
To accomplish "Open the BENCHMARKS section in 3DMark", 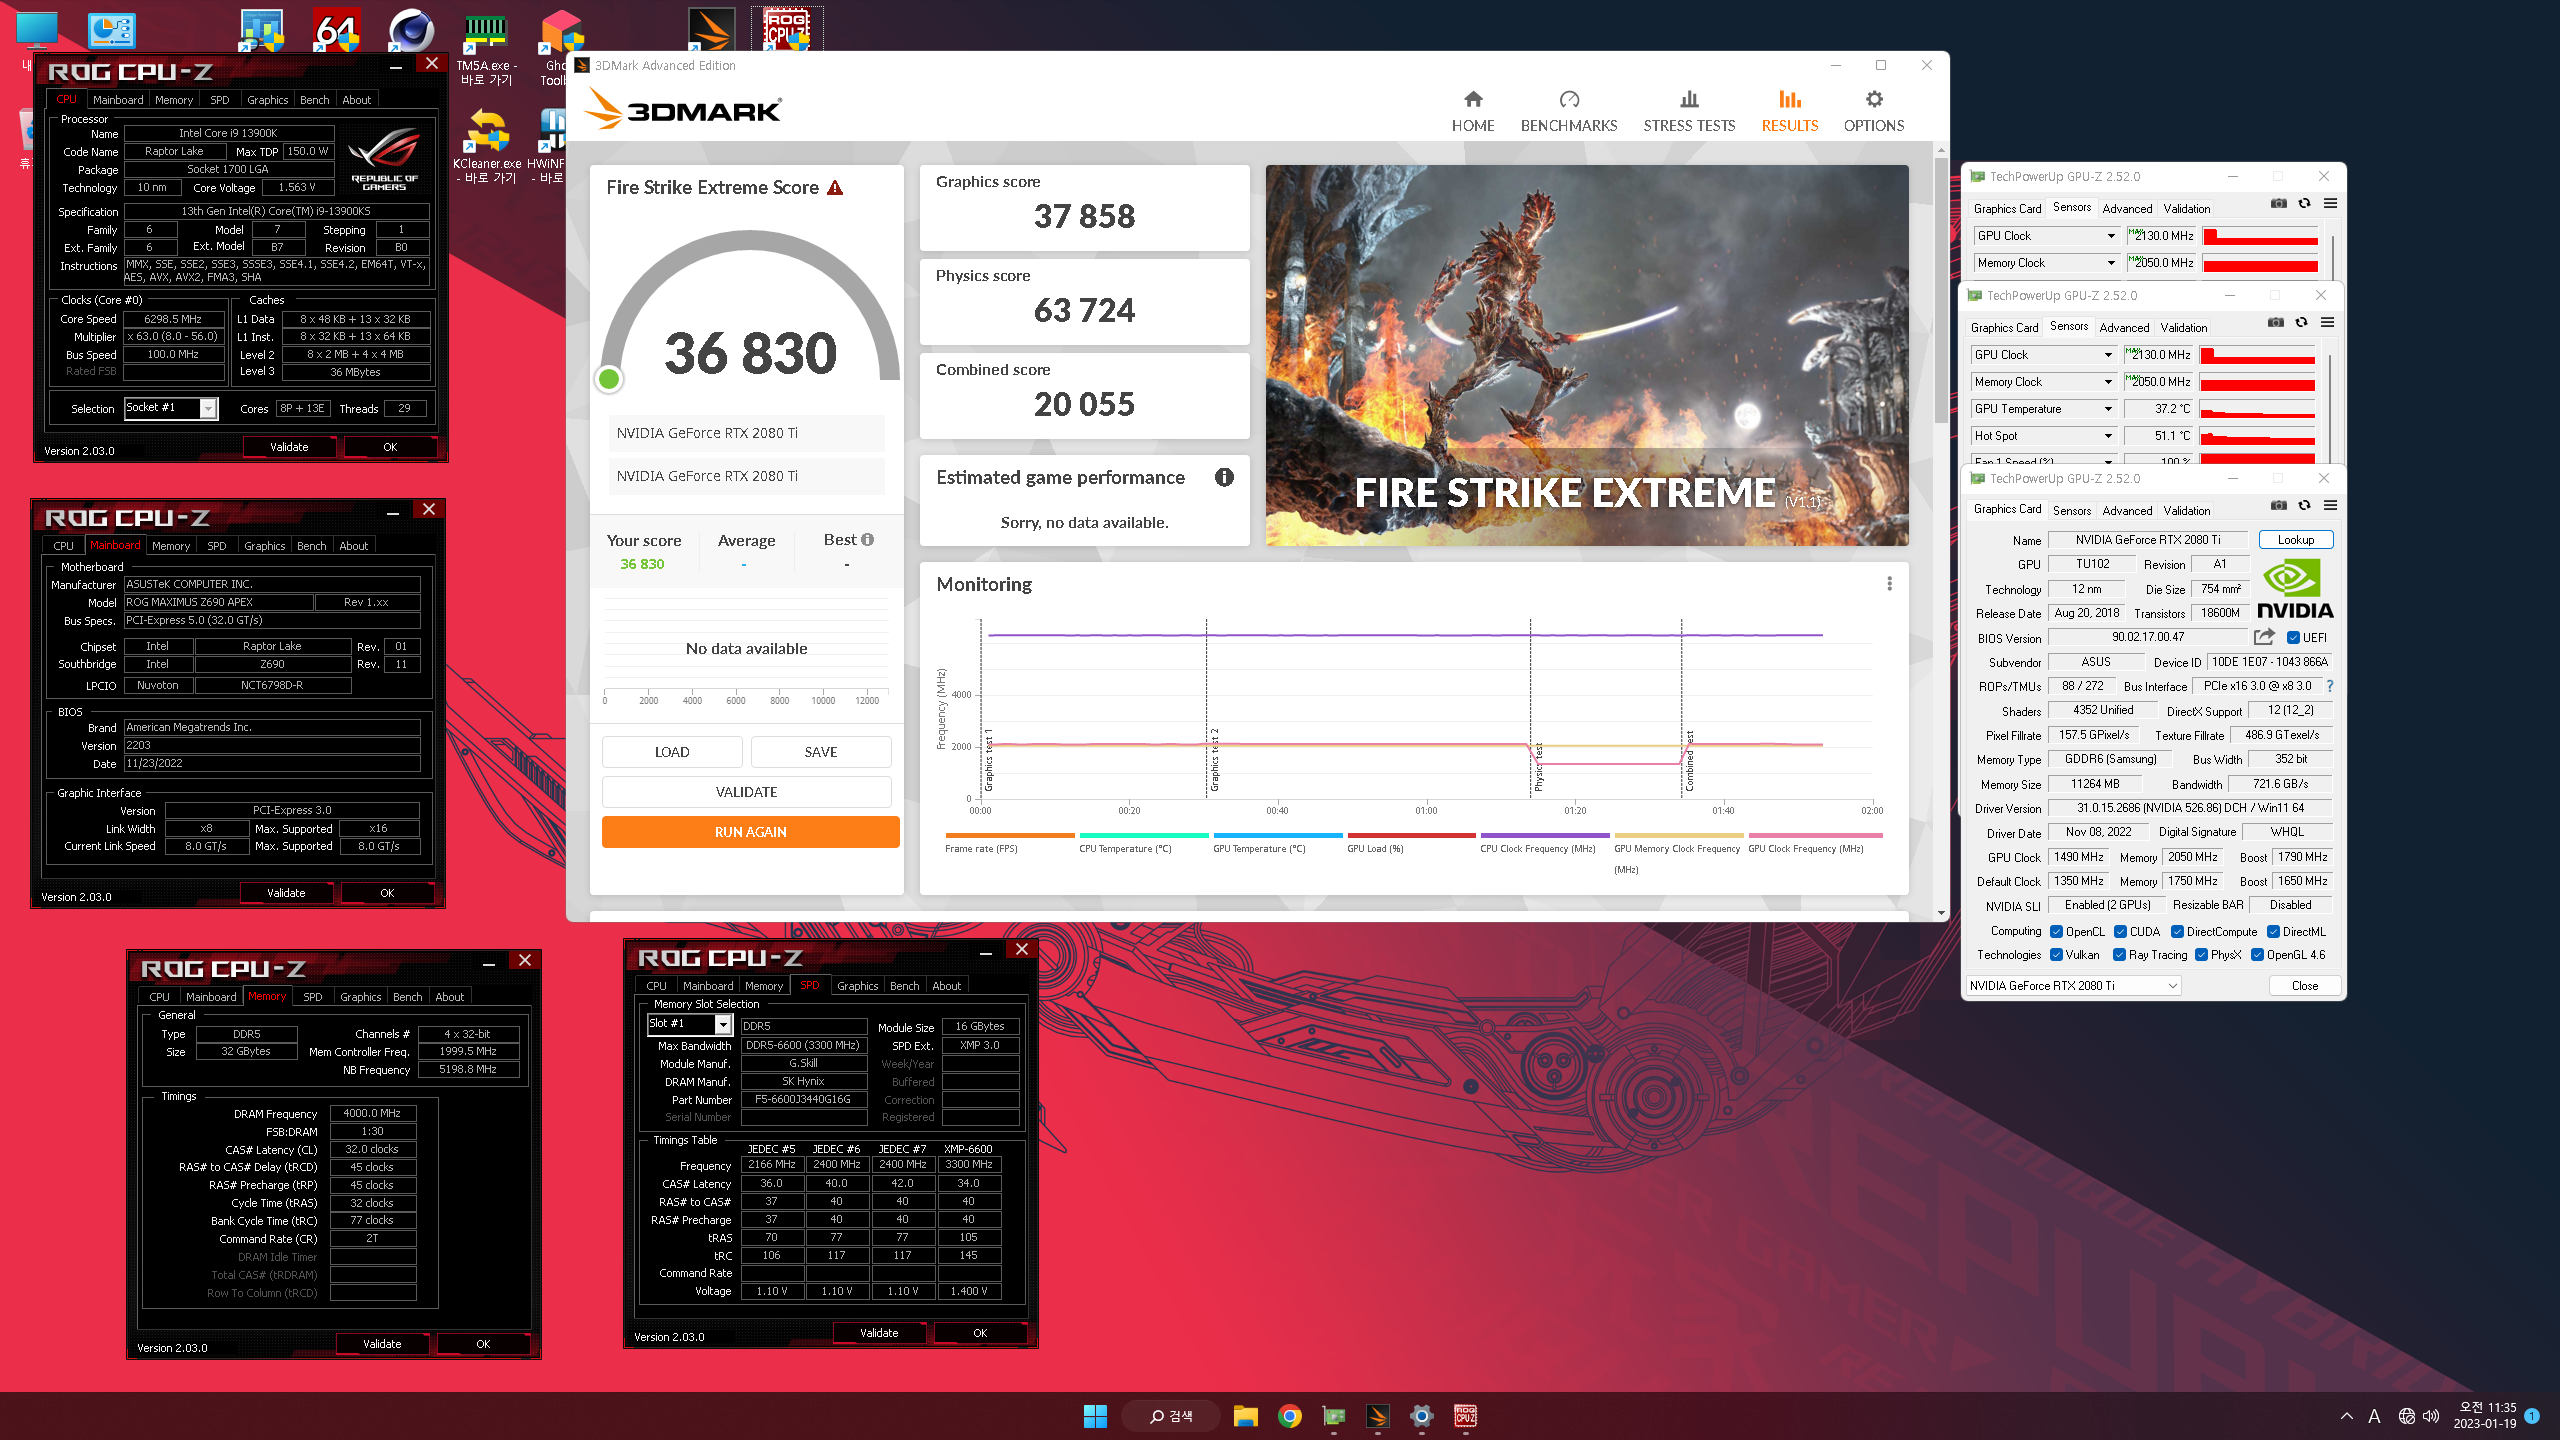I will click(x=1568, y=111).
